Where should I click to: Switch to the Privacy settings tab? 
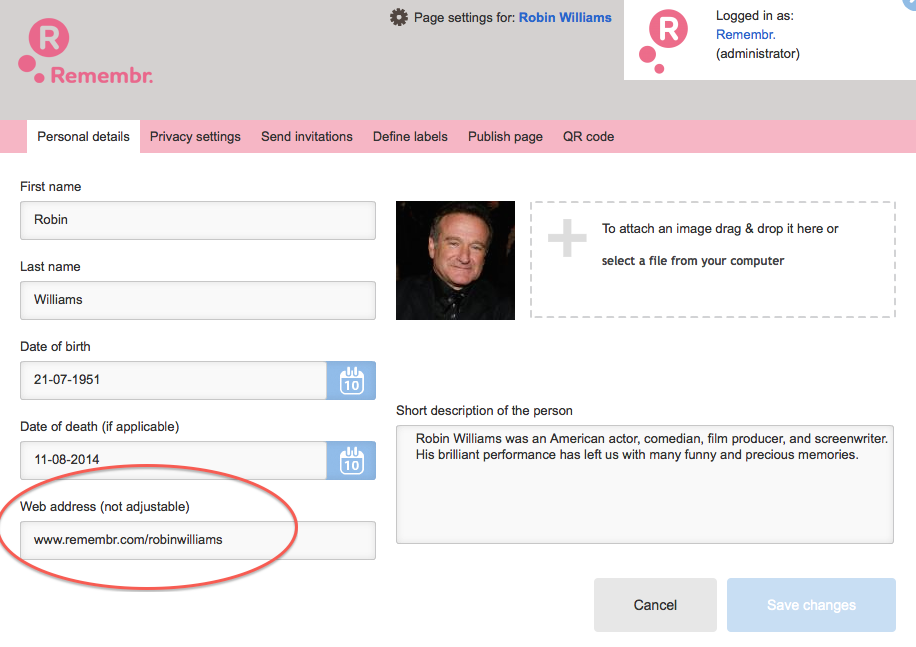195,137
